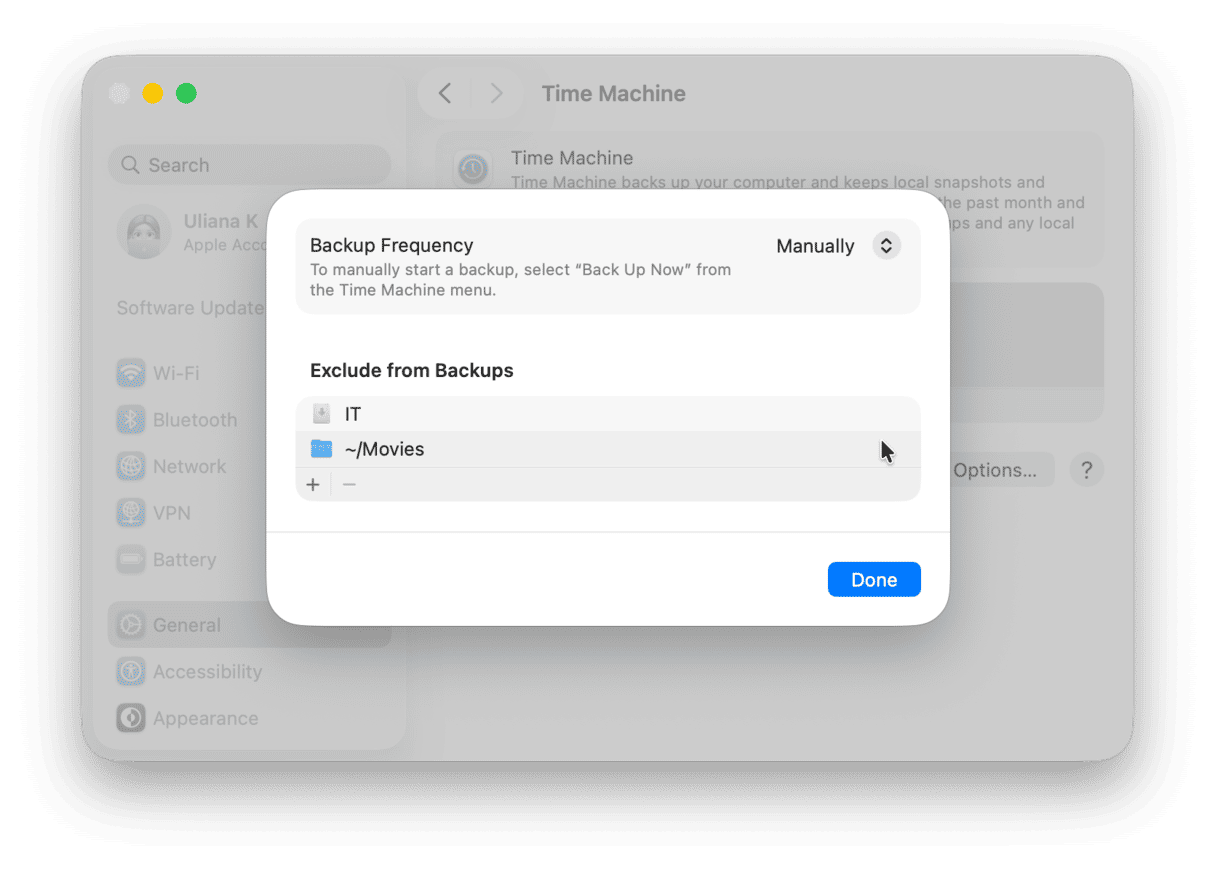Open the Time Machine help question mark
1215x869 pixels.
pos(1086,469)
